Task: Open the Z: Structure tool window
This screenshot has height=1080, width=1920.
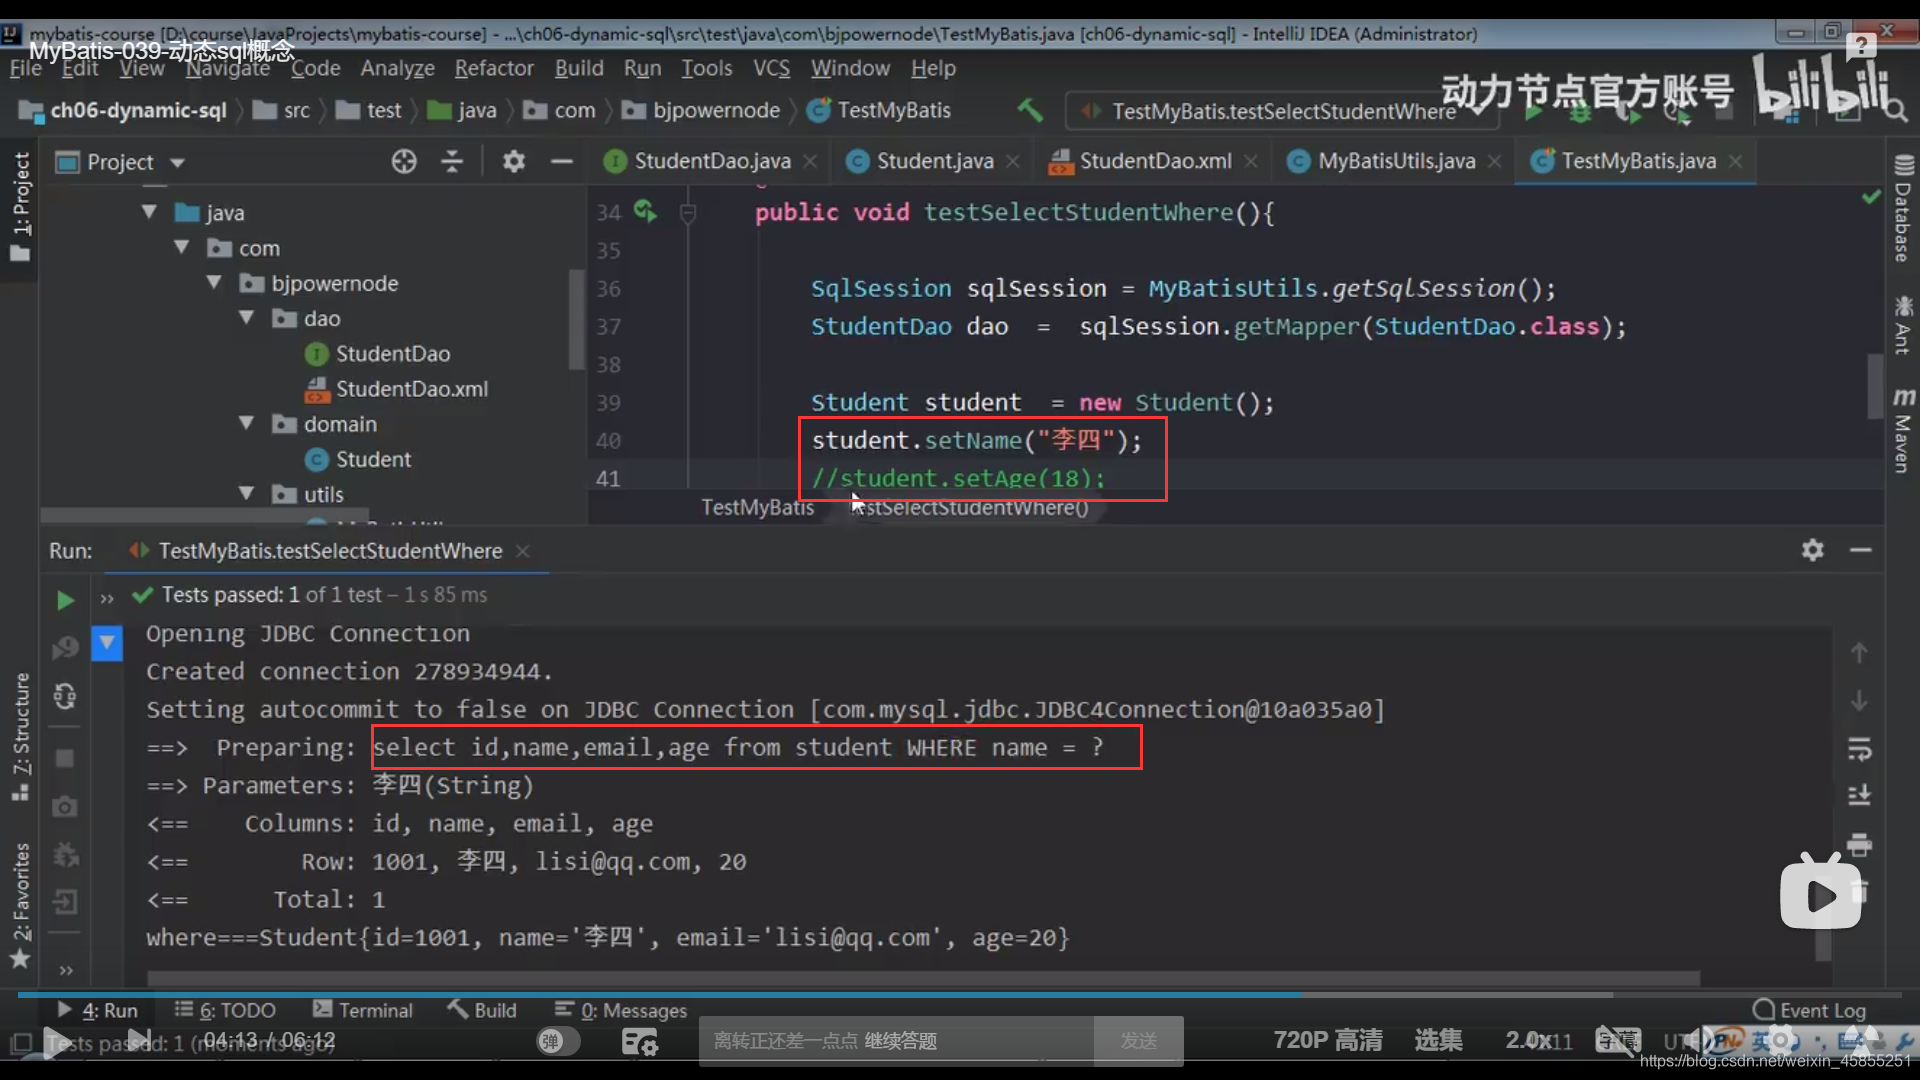Action: point(20,737)
